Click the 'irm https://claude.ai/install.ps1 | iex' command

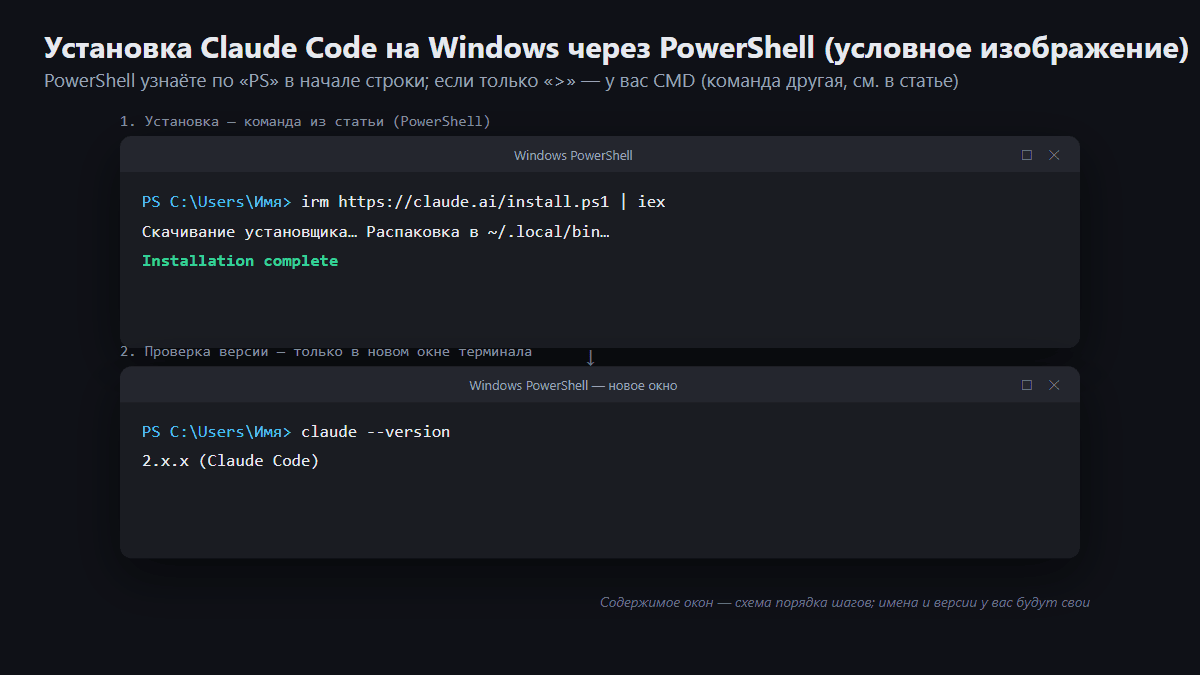(483, 202)
